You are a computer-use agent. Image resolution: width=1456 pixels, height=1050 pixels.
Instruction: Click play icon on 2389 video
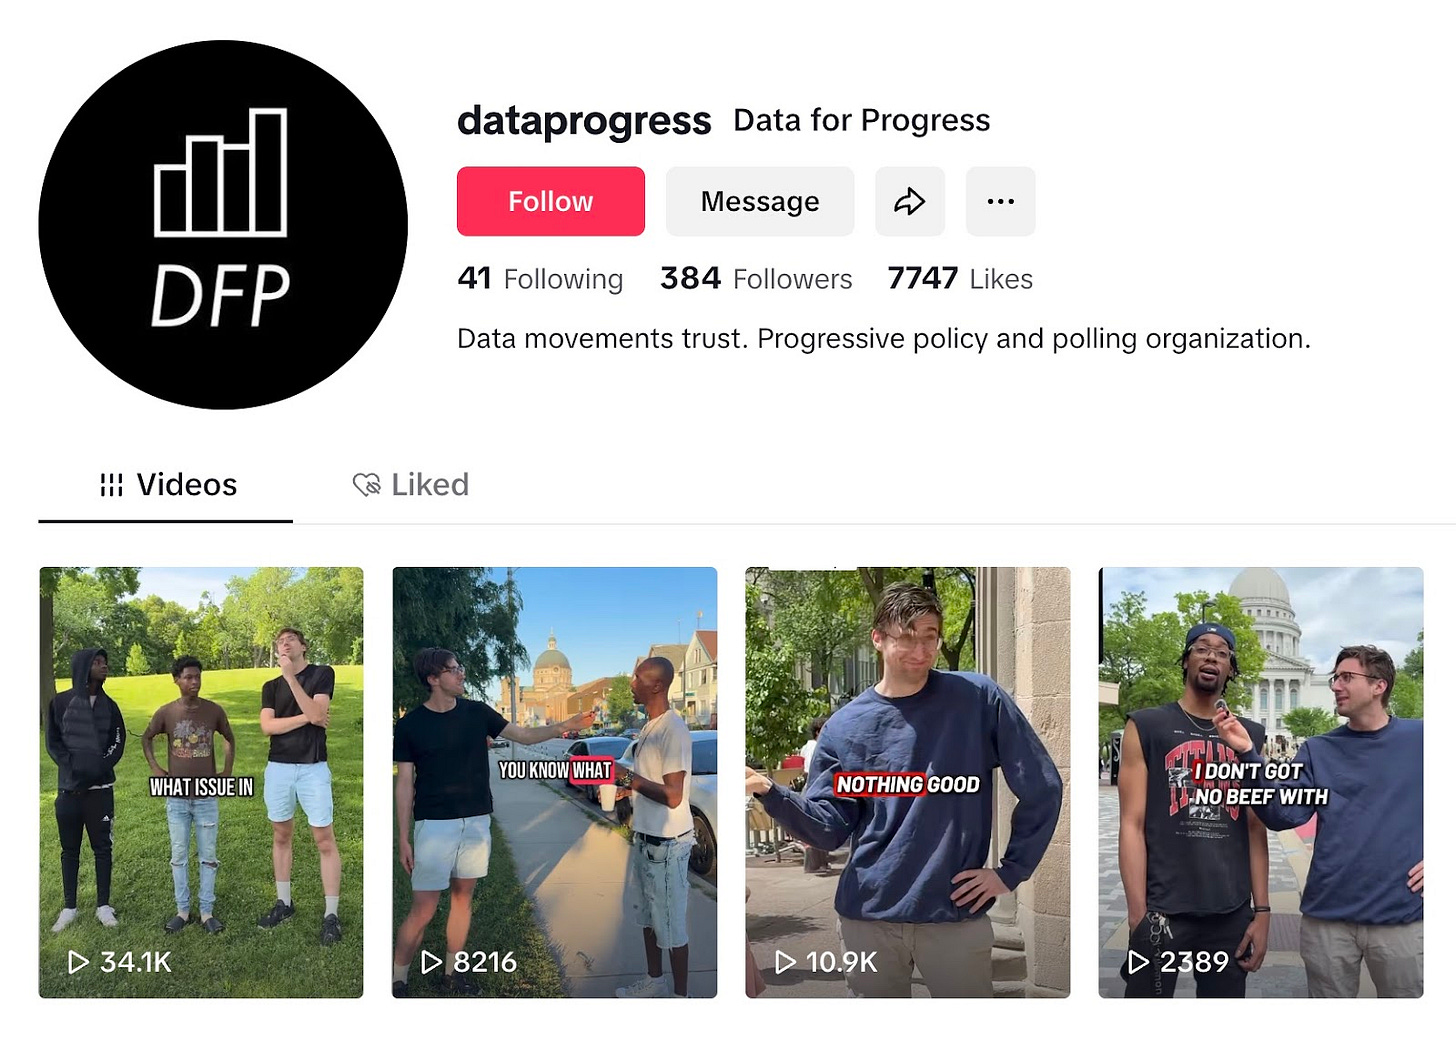coord(1138,962)
